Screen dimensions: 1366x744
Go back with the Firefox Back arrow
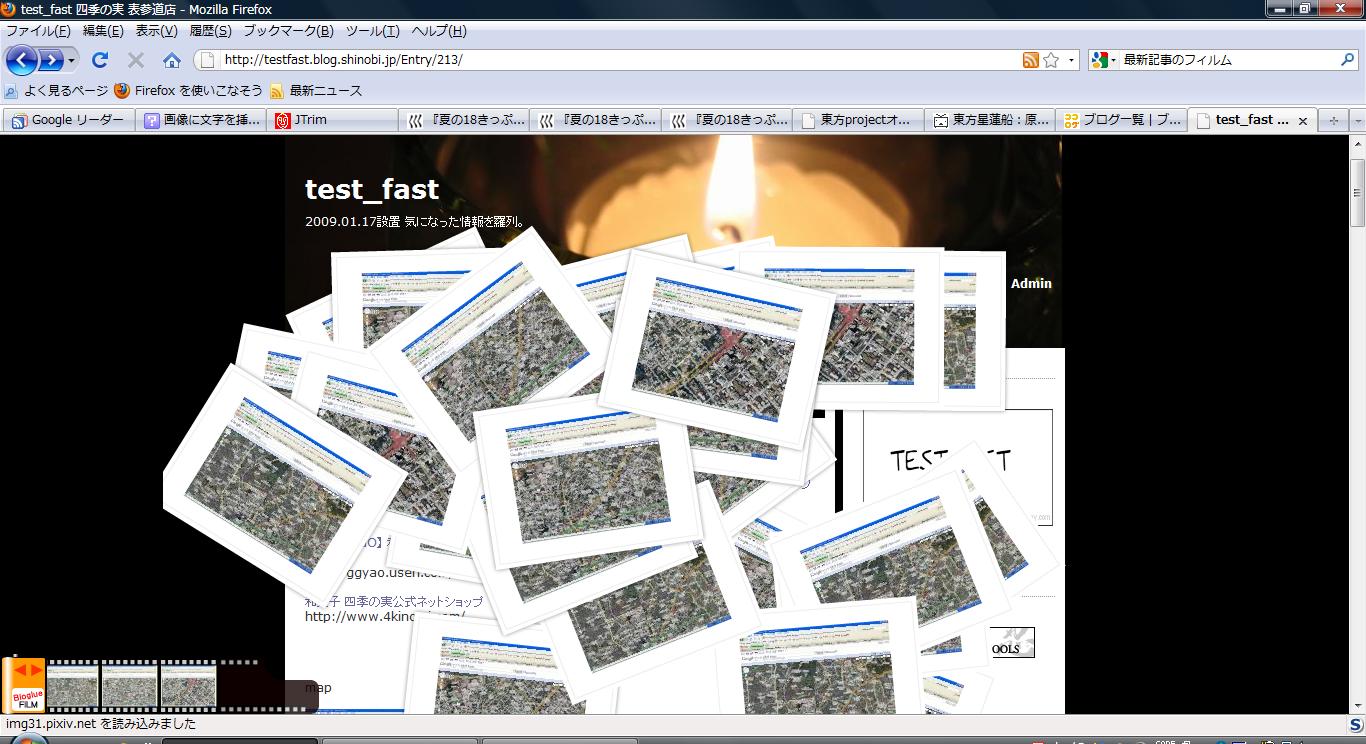point(21,60)
